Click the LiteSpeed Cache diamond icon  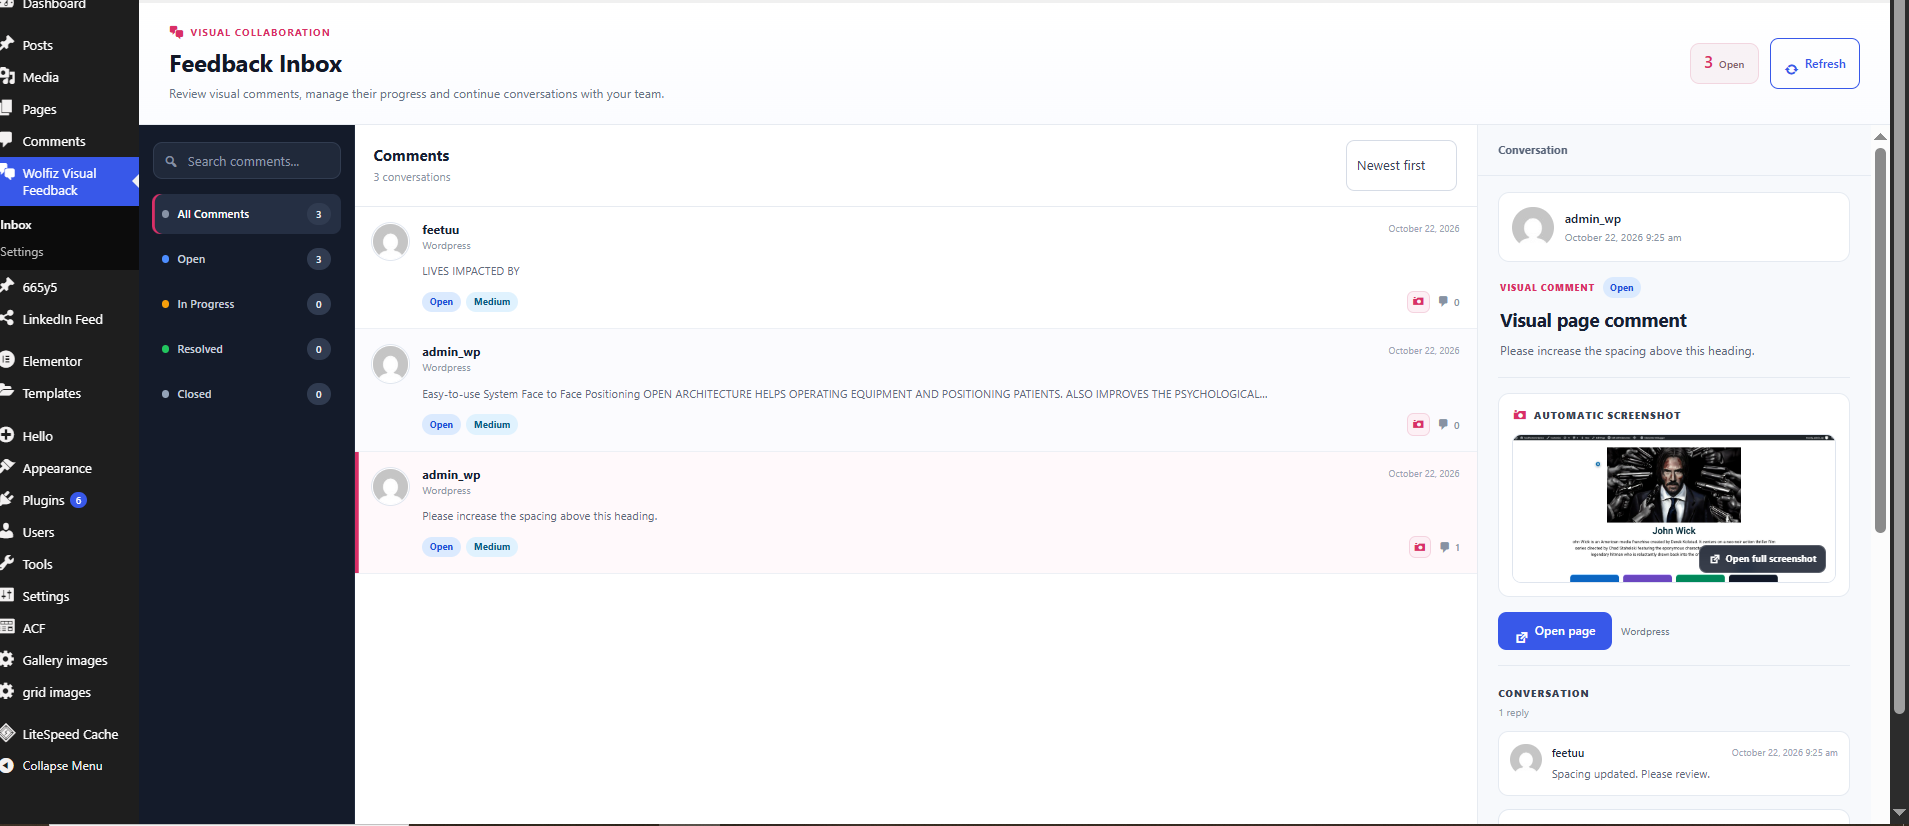point(7,733)
